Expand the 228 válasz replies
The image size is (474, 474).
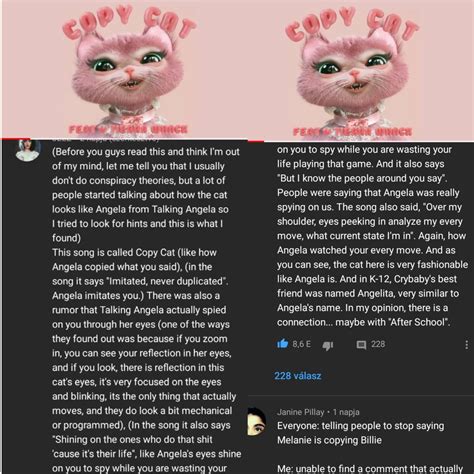click(x=298, y=376)
